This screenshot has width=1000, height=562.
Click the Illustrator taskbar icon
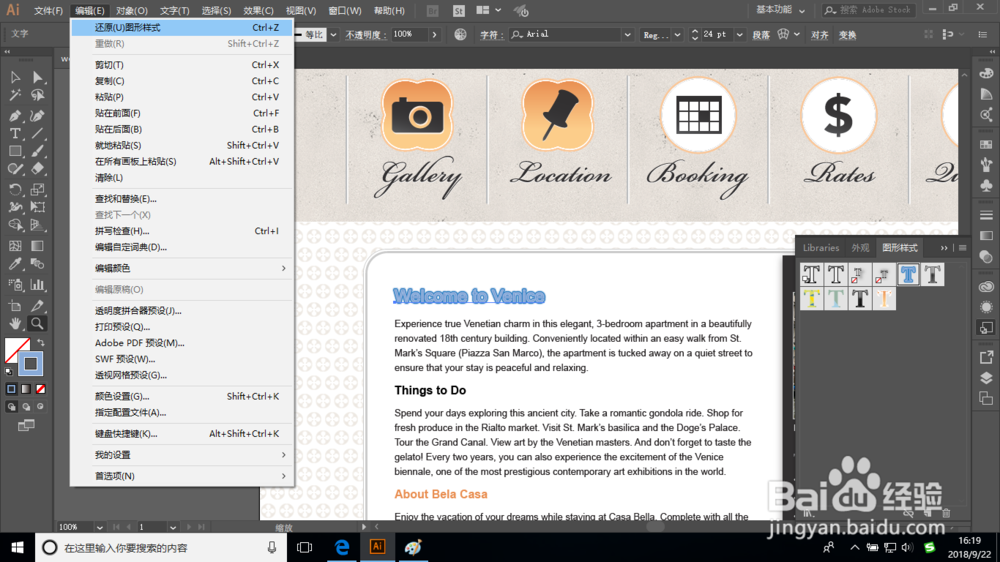378,547
